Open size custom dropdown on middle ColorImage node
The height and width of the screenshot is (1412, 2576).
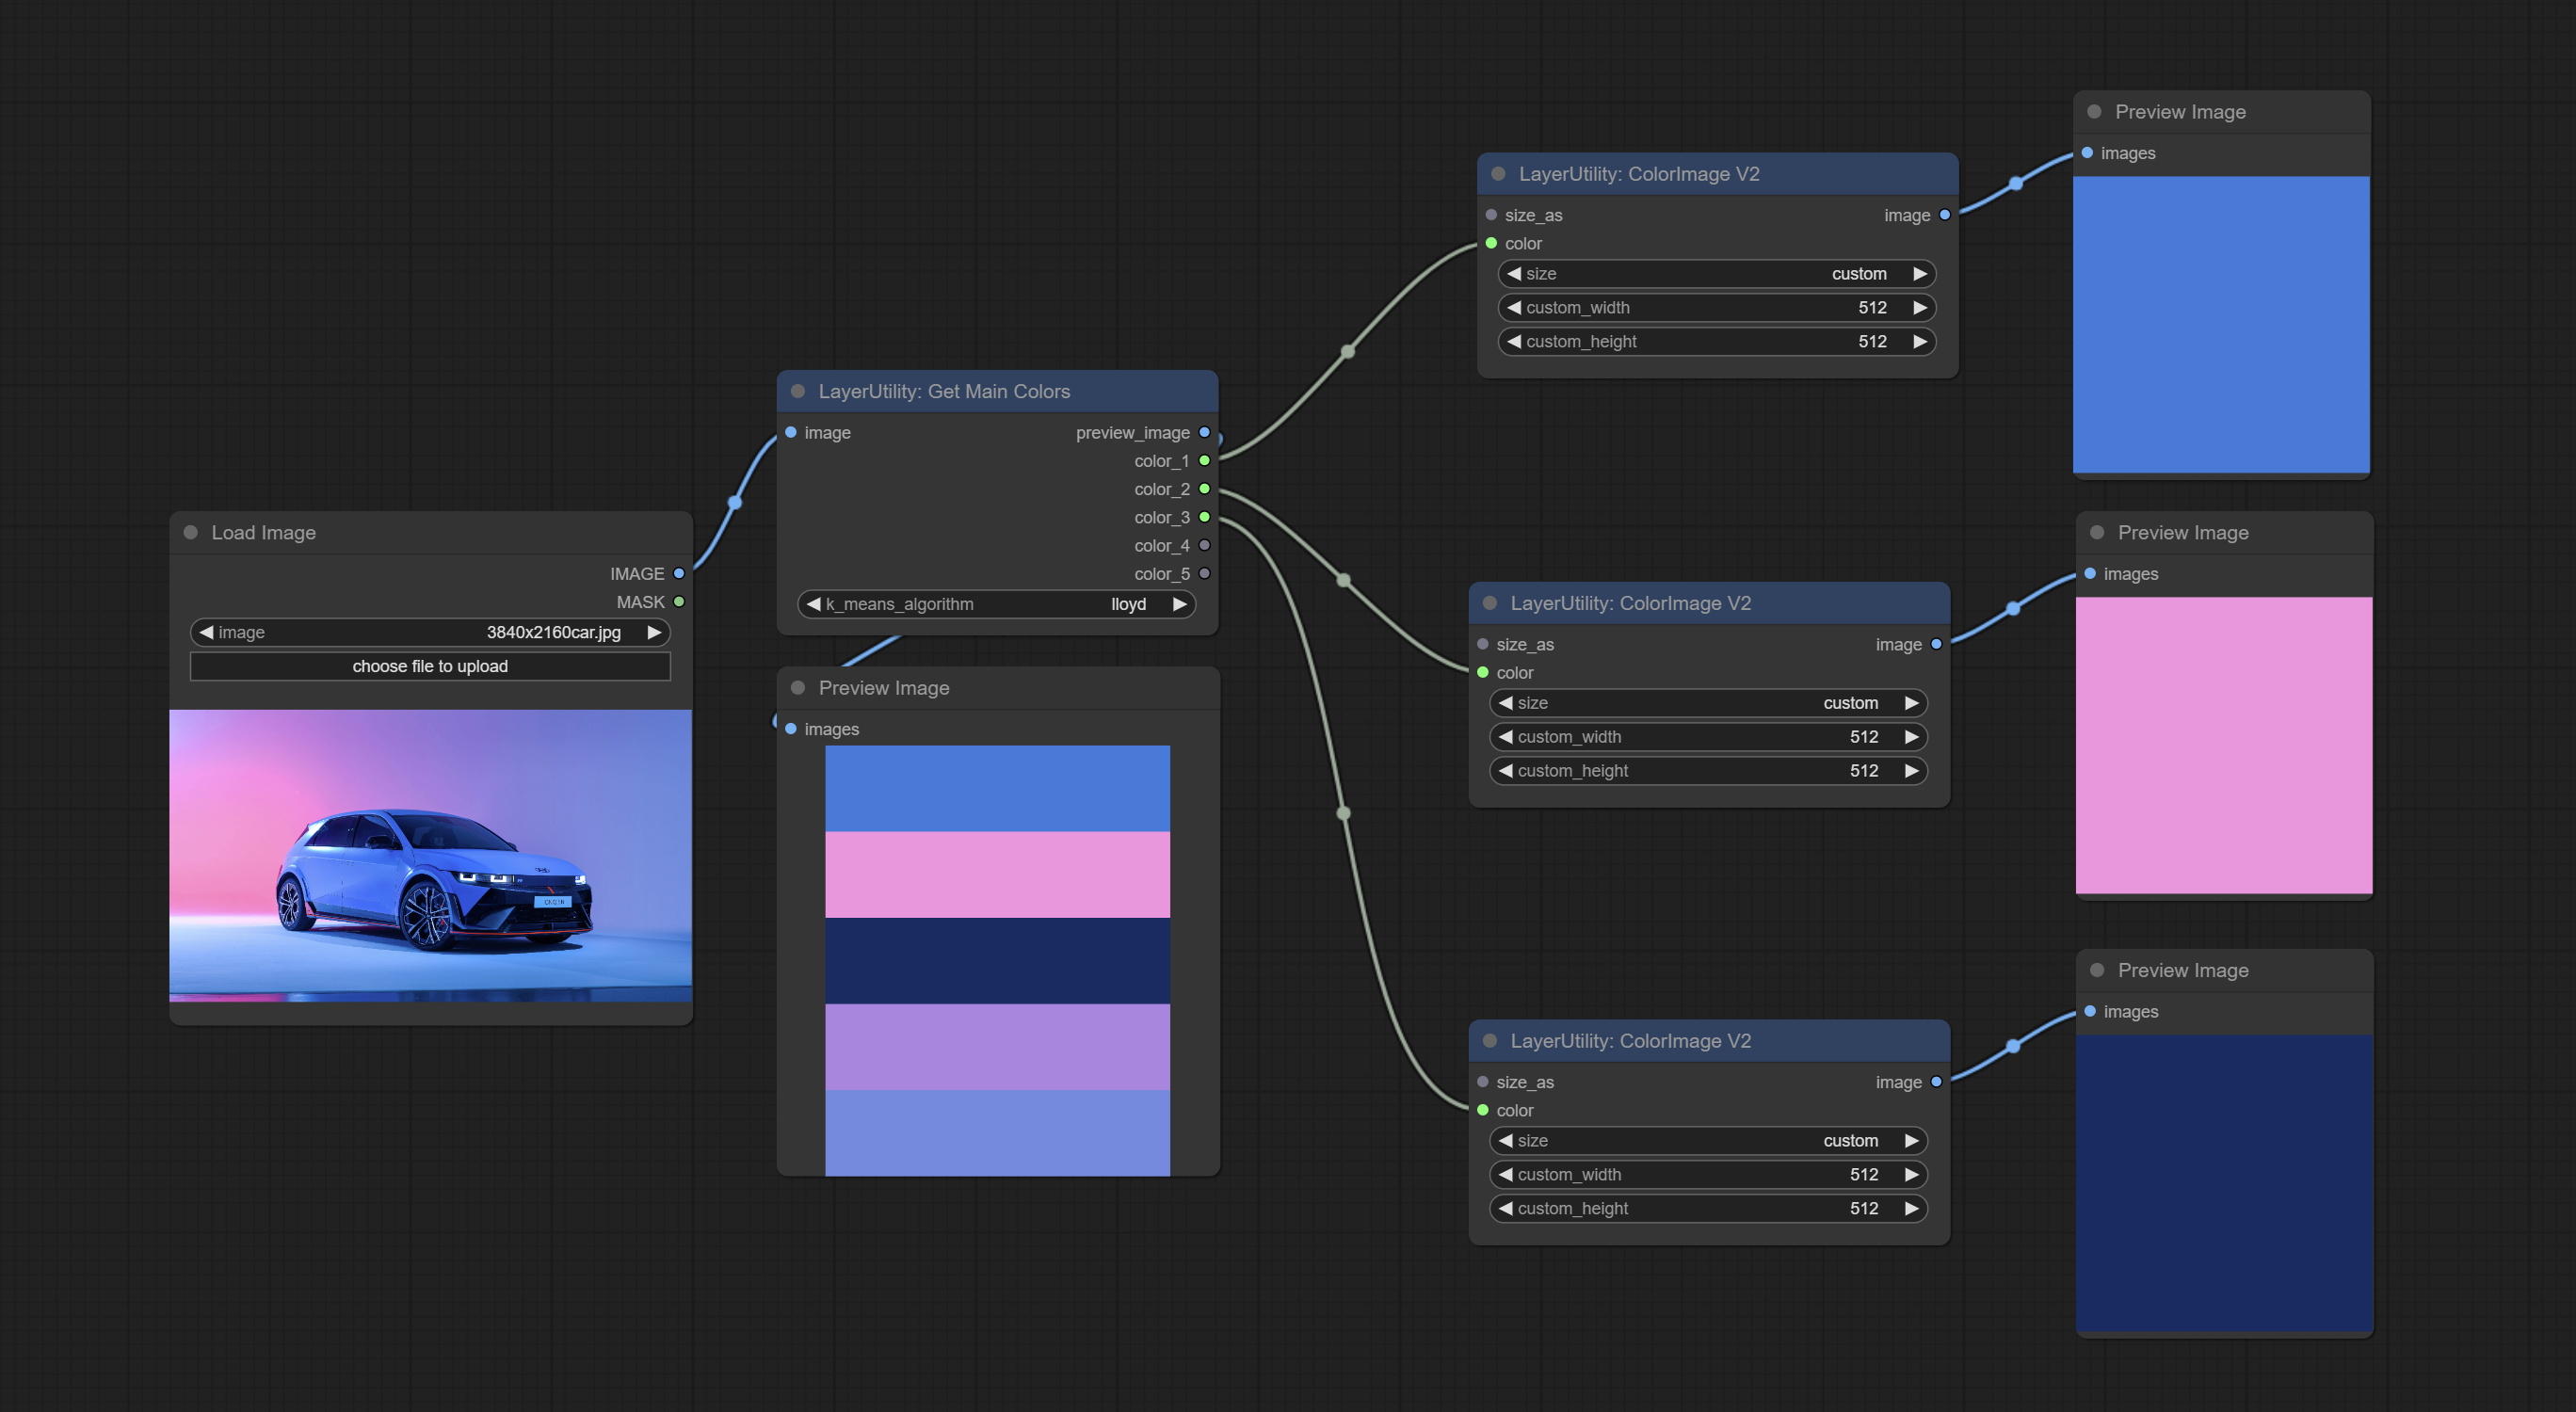point(1707,703)
